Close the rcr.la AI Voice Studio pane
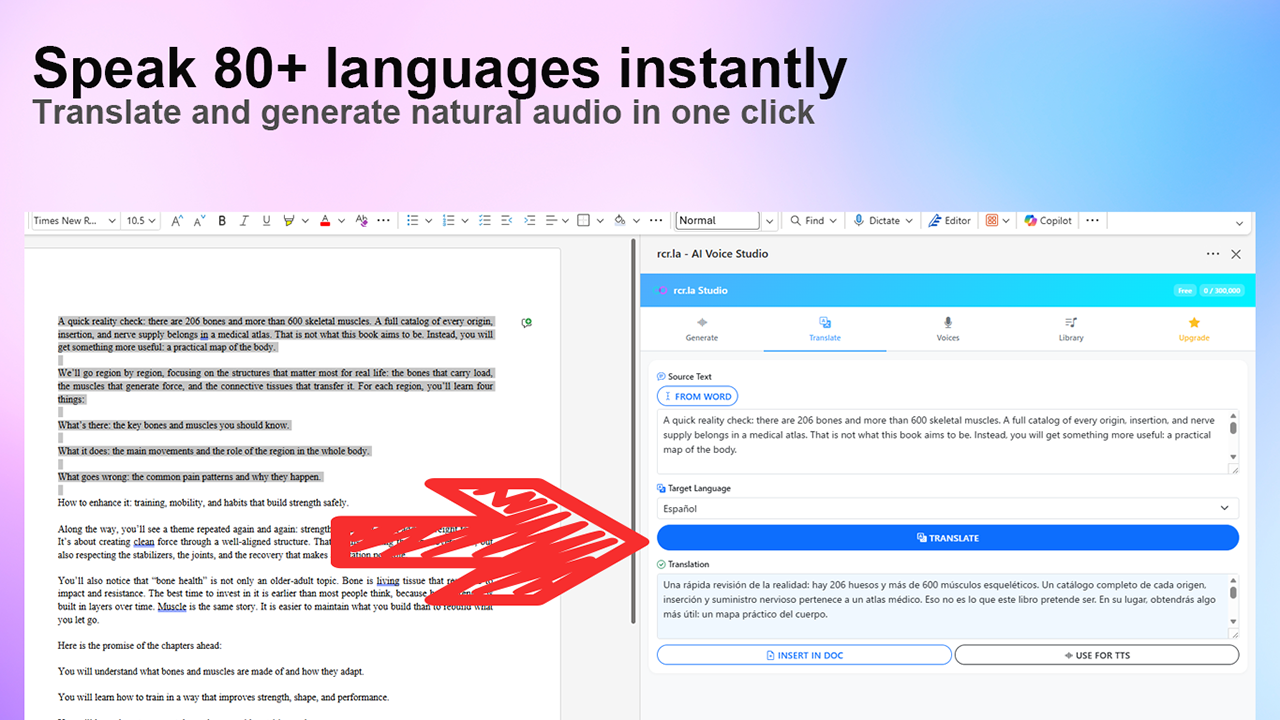1280x720 pixels. coord(1236,254)
